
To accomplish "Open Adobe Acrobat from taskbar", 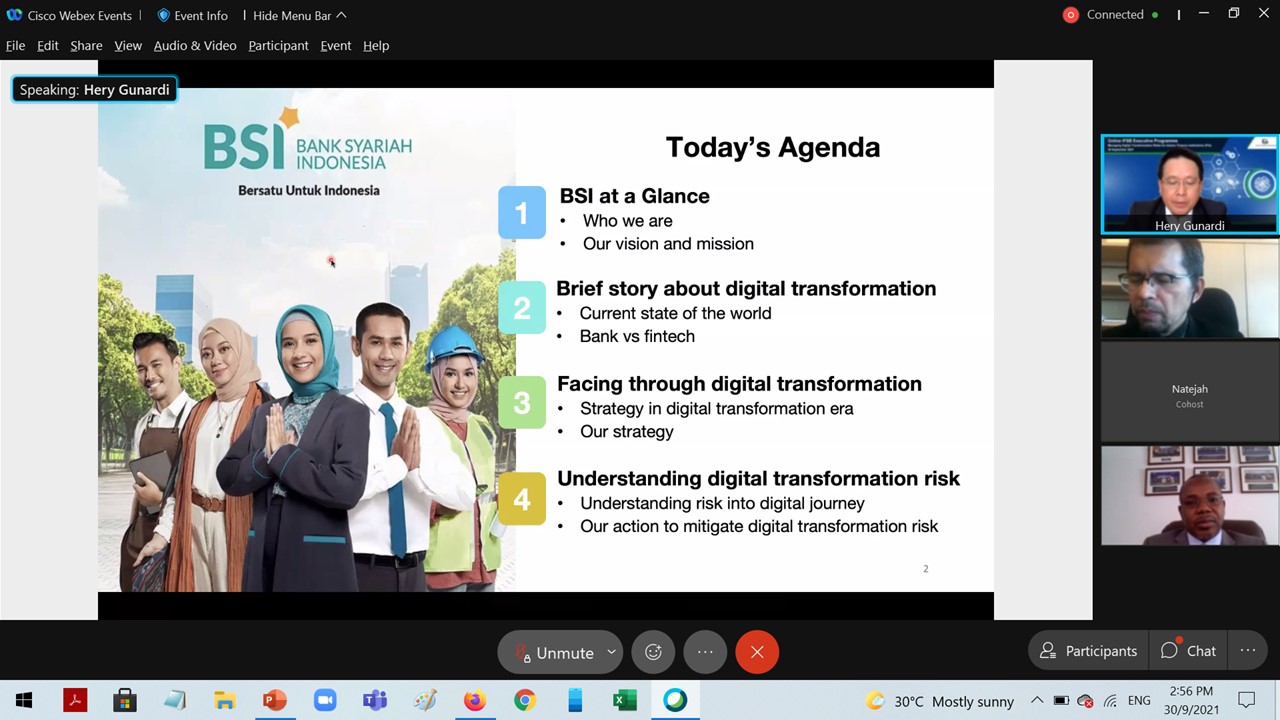I will click(x=75, y=701).
